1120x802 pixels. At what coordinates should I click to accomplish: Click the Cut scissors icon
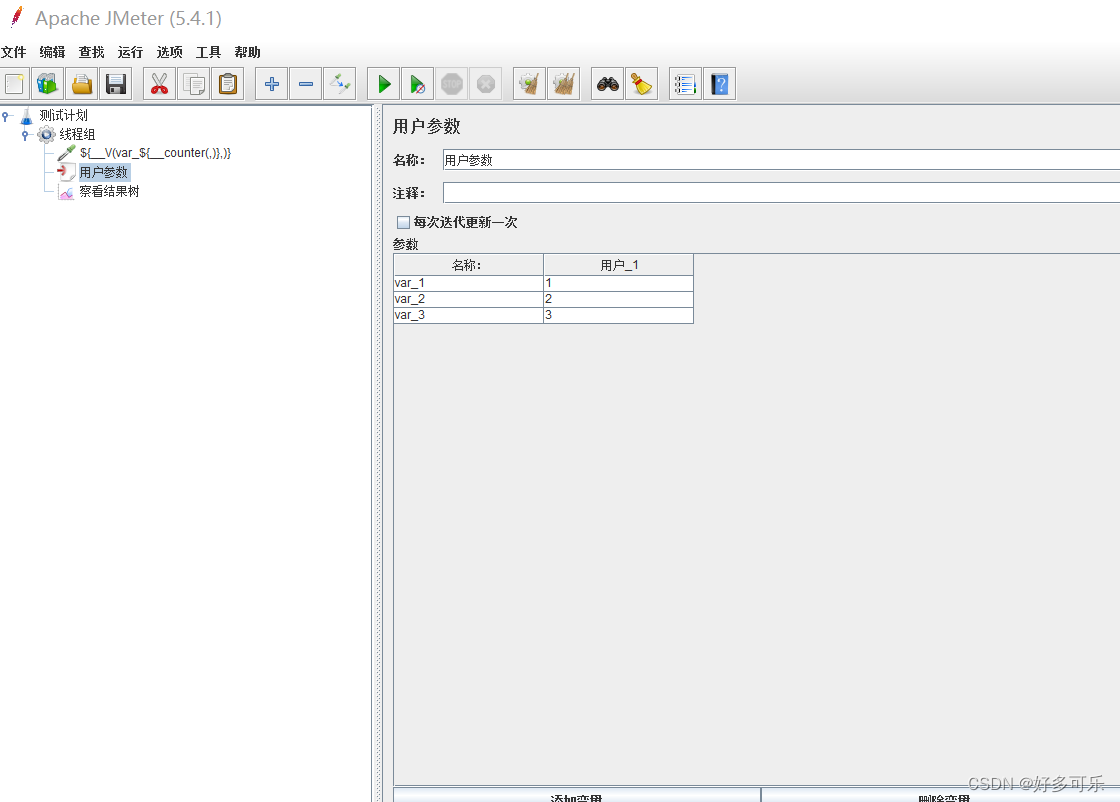point(159,84)
